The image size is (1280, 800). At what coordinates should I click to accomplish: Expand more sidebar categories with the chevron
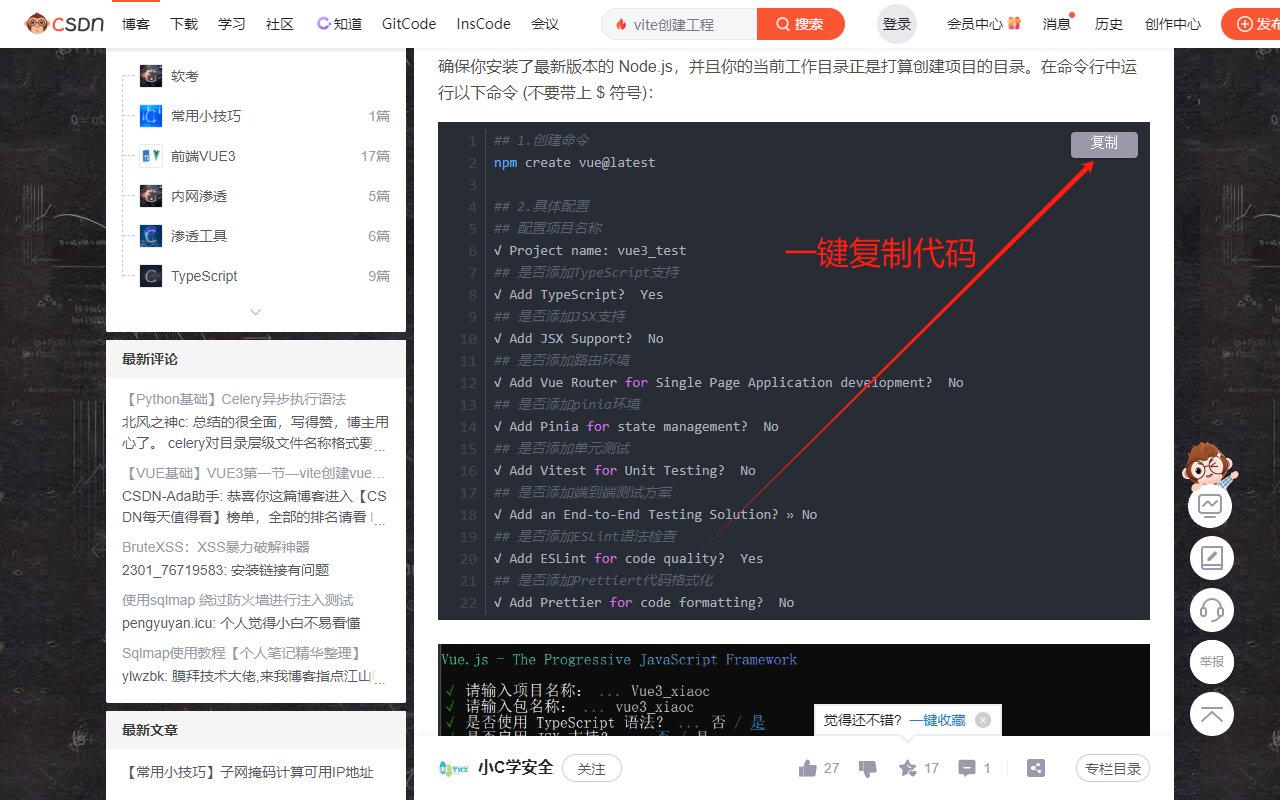255,312
